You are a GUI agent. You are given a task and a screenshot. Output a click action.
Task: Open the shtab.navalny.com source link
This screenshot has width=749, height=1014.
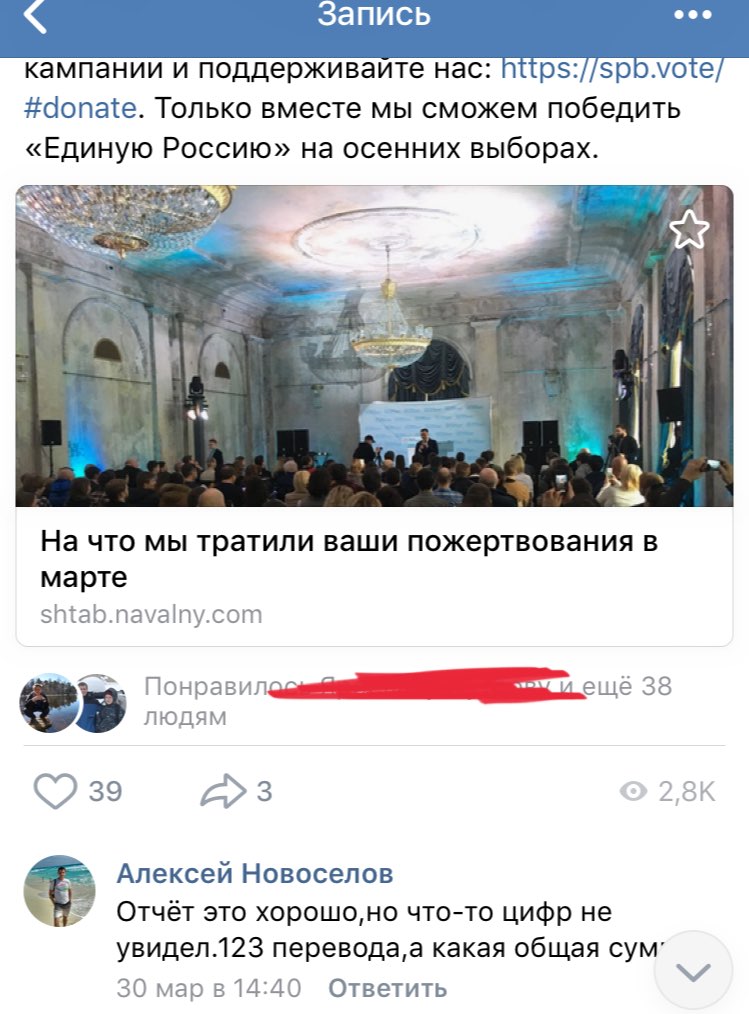[151, 614]
